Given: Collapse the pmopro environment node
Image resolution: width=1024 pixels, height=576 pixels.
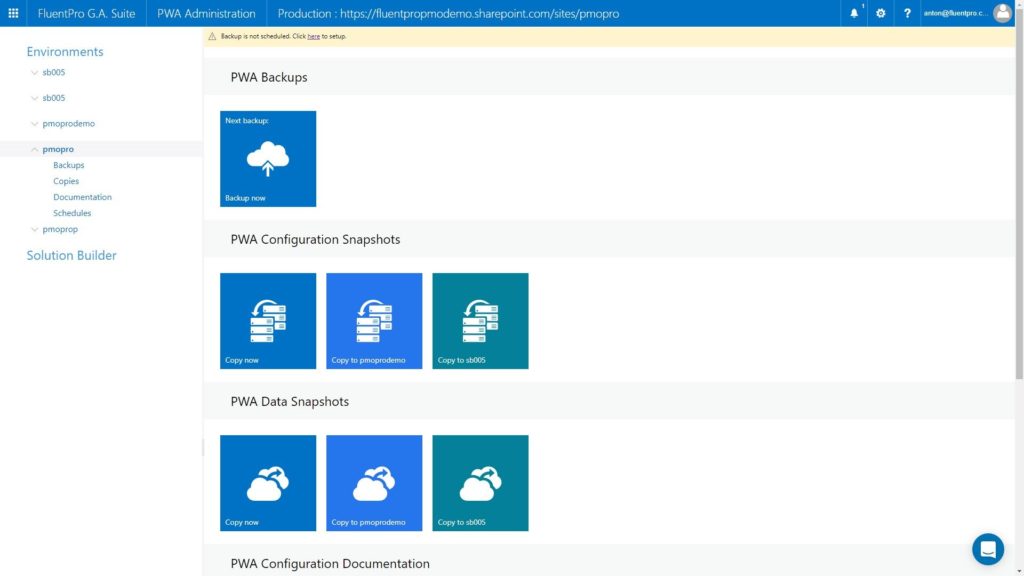Looking at the screenshot, I should coord(33,148).
